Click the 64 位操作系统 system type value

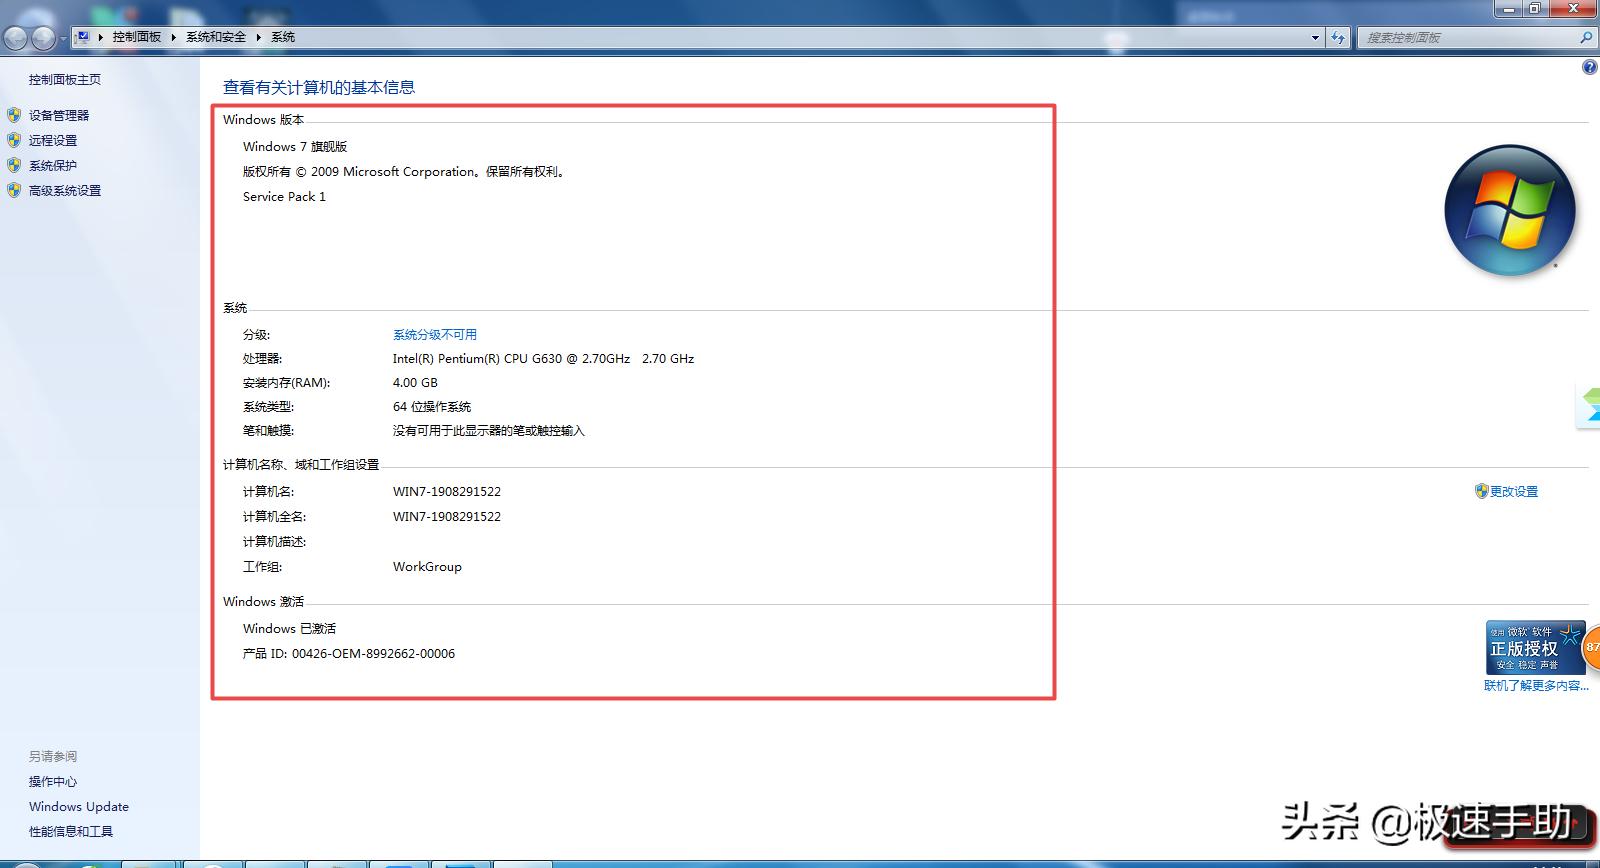[x=432, y=407]
